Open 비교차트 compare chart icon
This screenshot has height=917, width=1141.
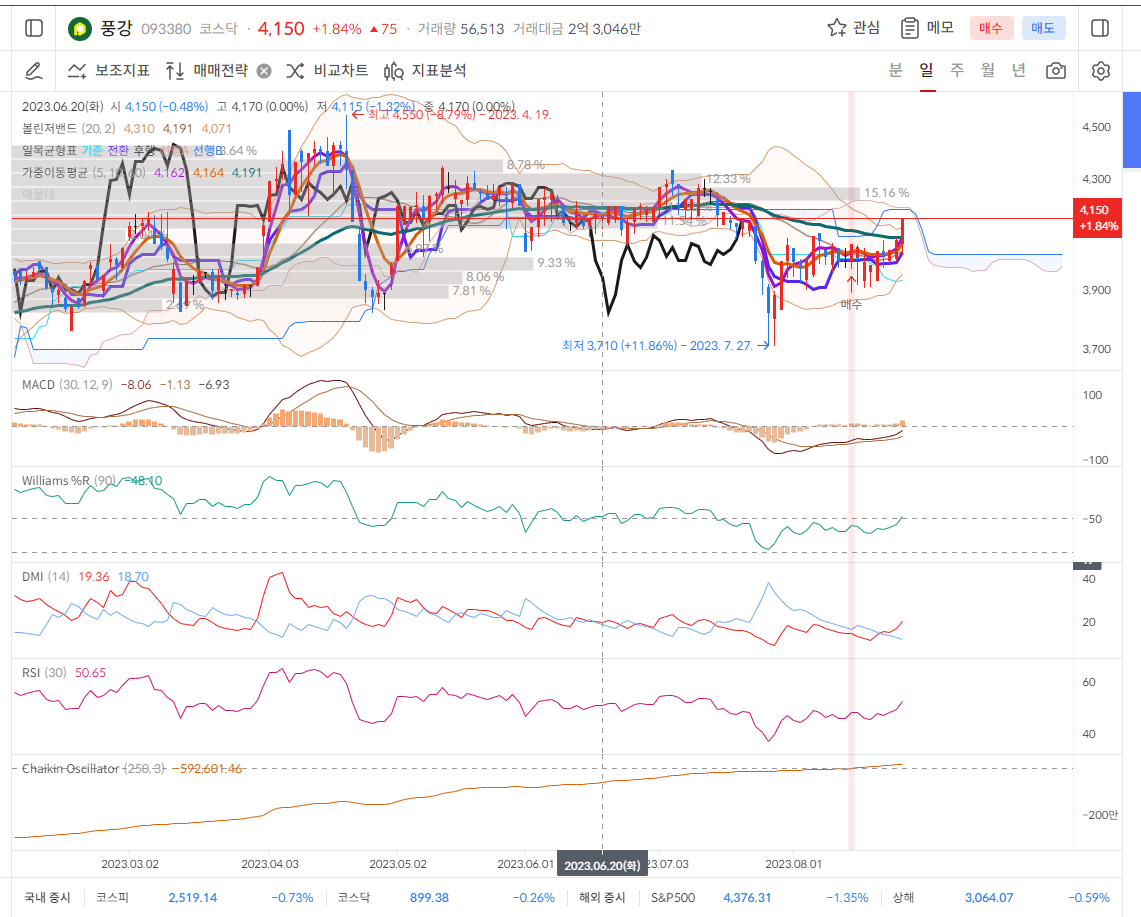click(x=295, y=71)
